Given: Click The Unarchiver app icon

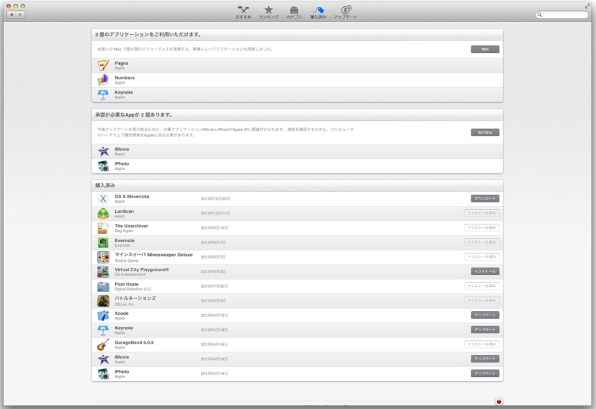Looking at the screenshot, I should pyautogui.click(x=103, y=228).
